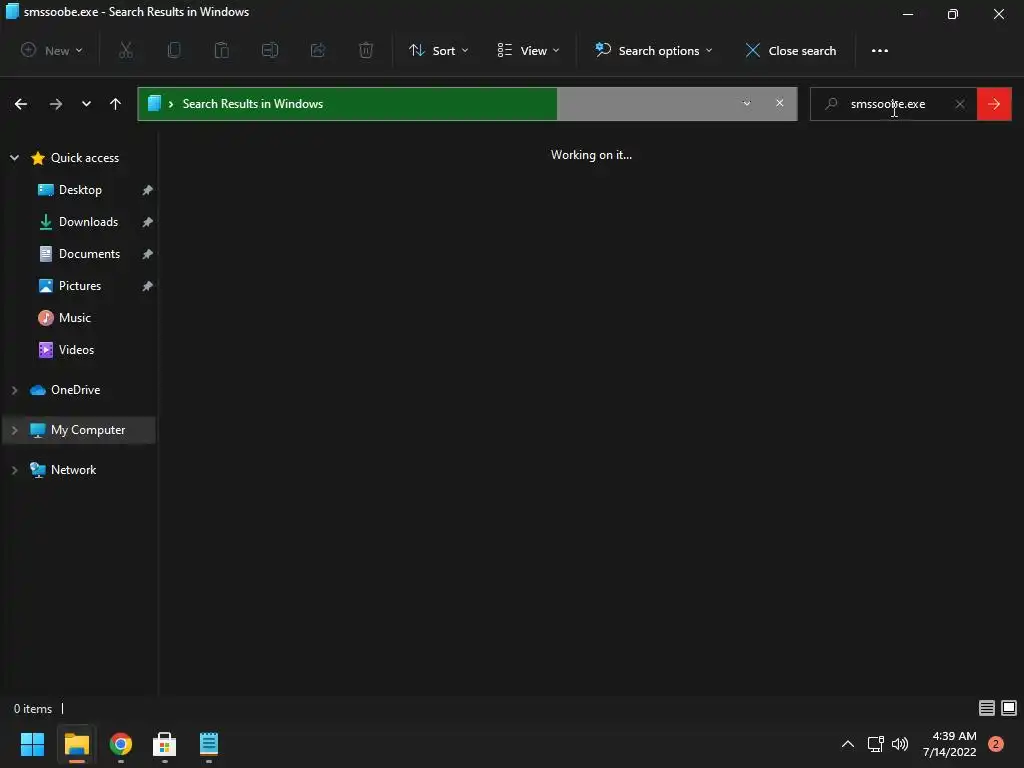The width and height of the screenshot is (1024, 768).
Task: Open Notepad from taskbar
Action: pos(209,744)
